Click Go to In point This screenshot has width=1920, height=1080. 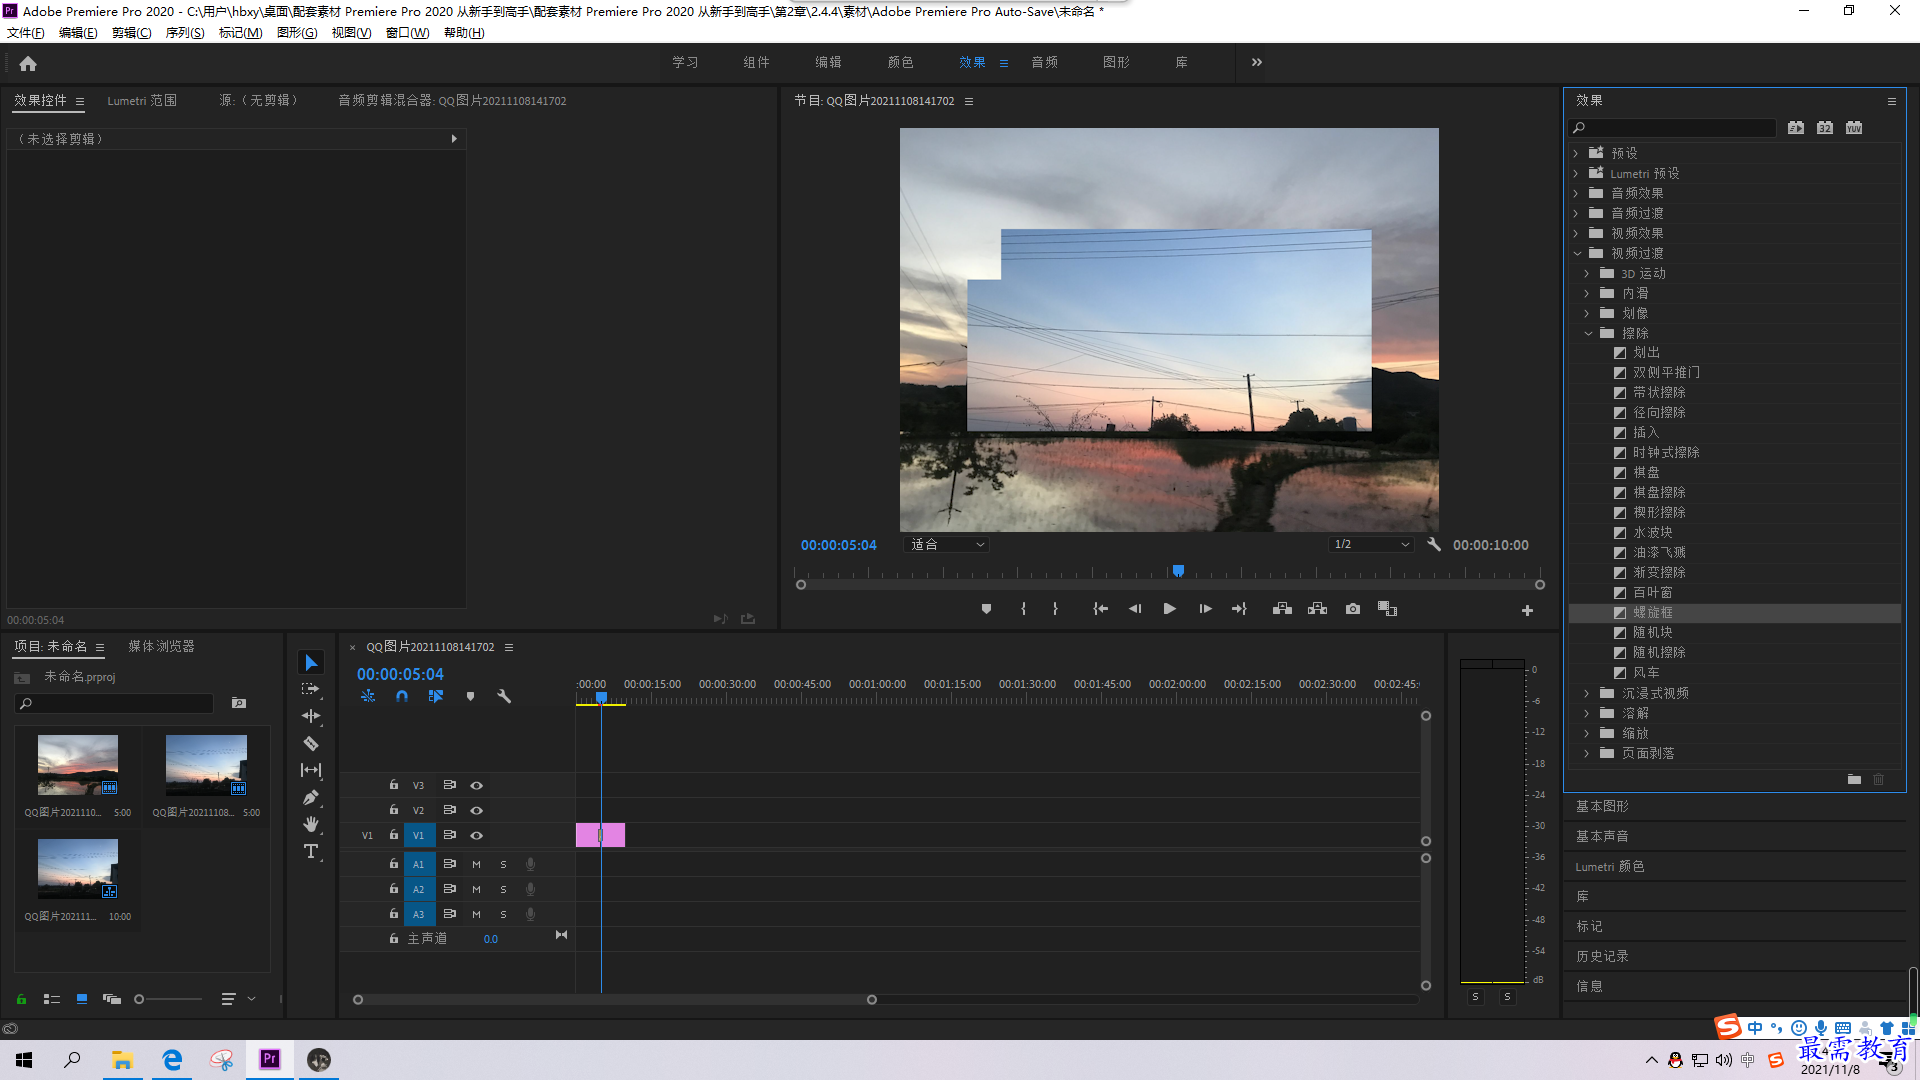[1100, 609]
